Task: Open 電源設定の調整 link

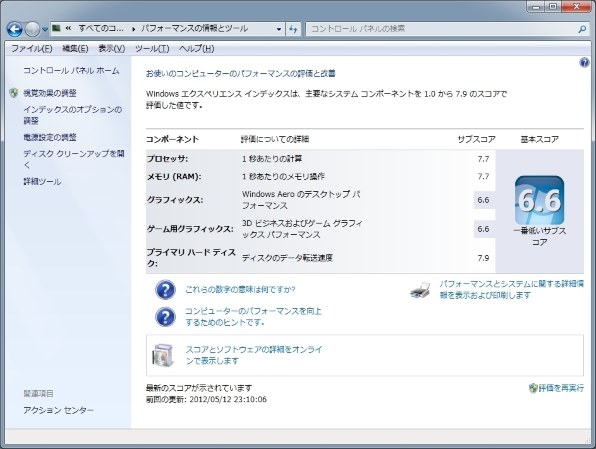Action: [50, 138]
